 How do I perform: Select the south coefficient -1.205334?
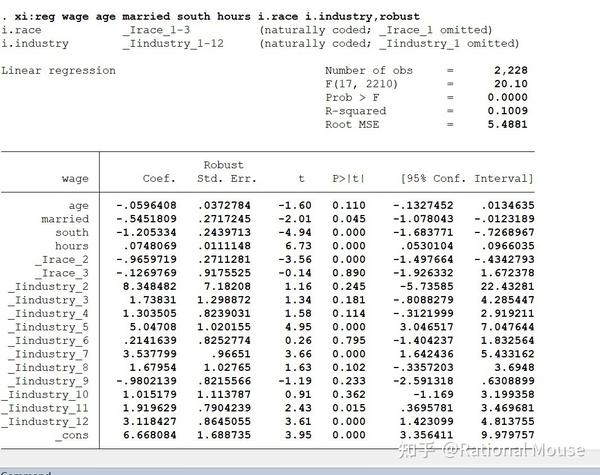point(146,232)
